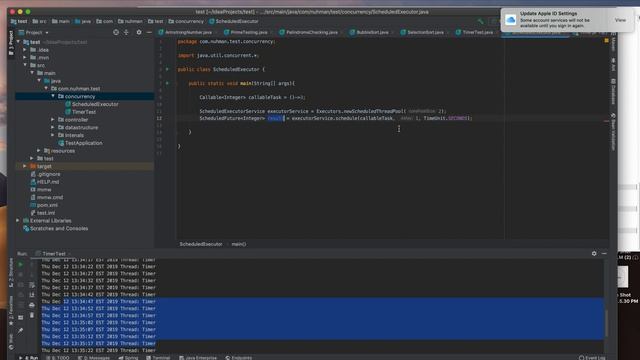Expand the .idea folder

(25, 50)
